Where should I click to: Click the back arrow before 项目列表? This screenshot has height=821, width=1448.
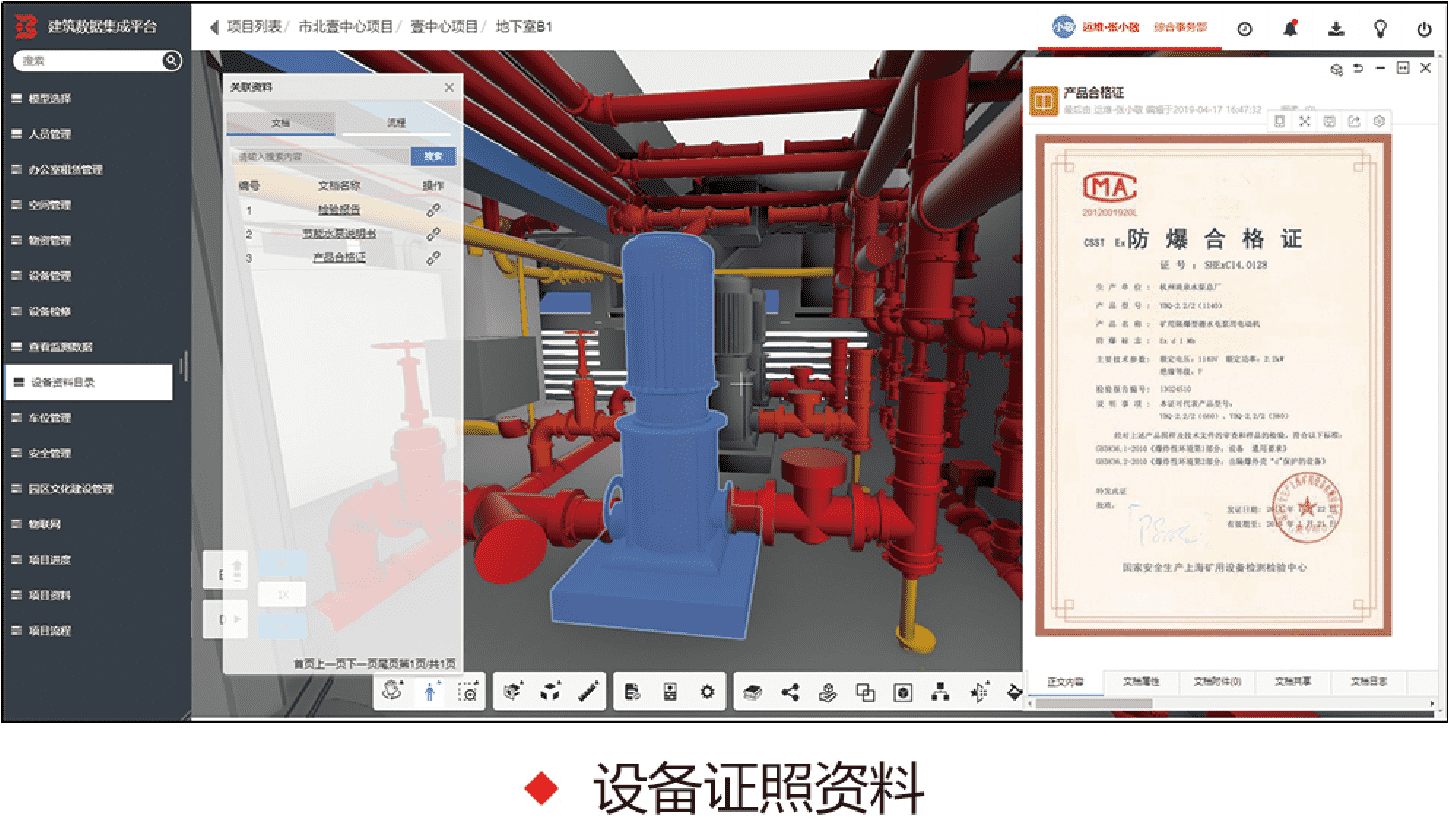pyautogui.click(x=213, y=27)
